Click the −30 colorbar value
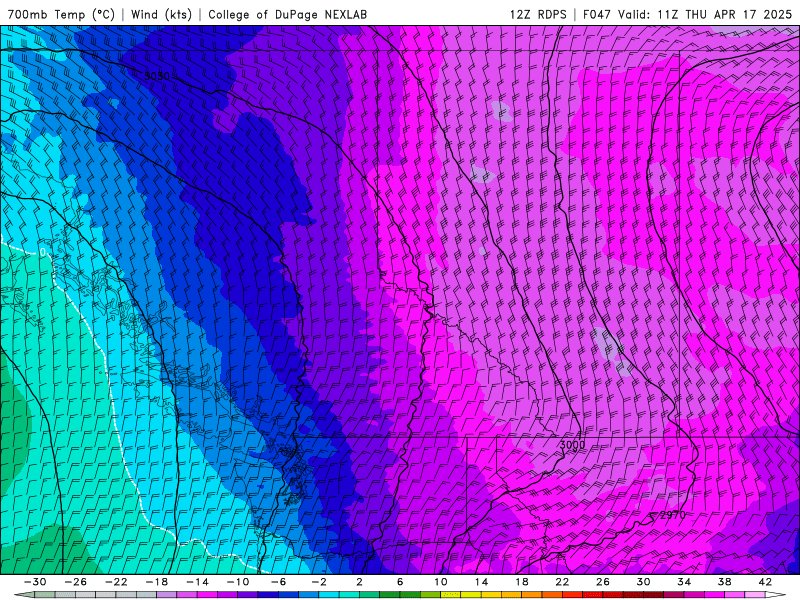 (35, 582)
